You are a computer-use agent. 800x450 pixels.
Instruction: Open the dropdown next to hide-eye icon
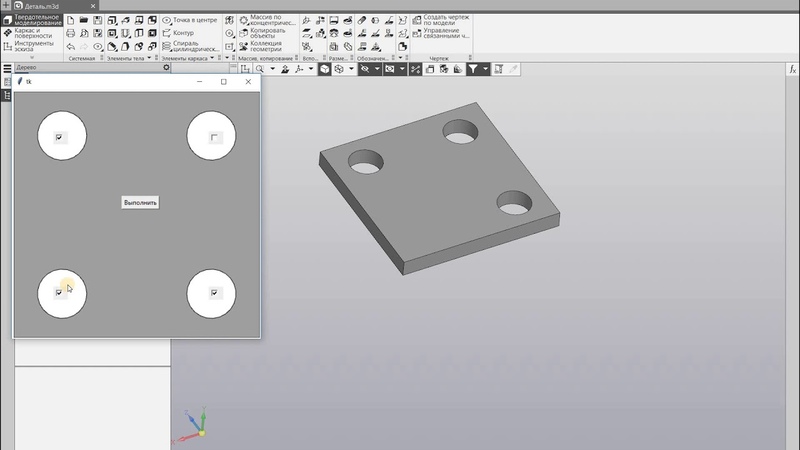tap(377, 69)
